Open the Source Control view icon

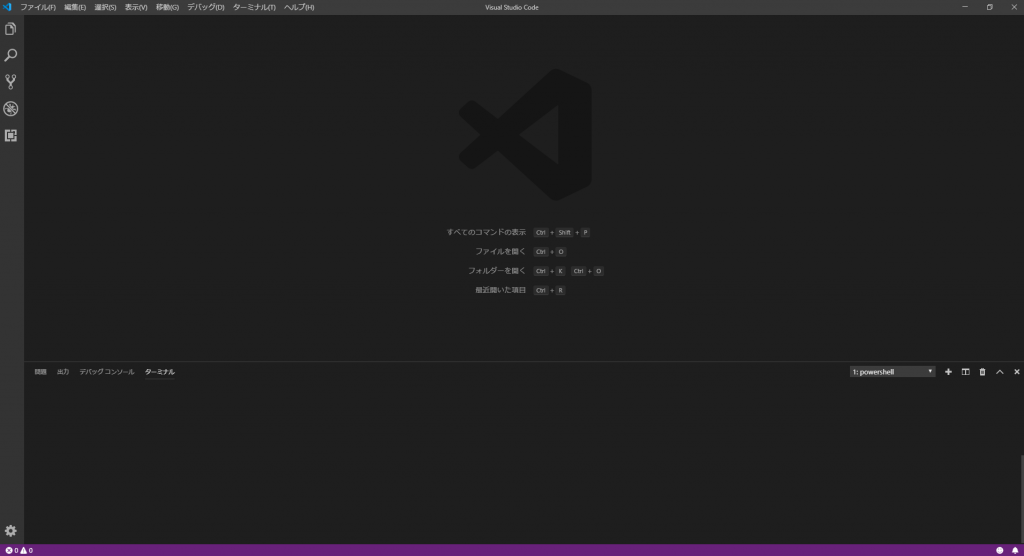pyautogui.click(x=10, y=82)
